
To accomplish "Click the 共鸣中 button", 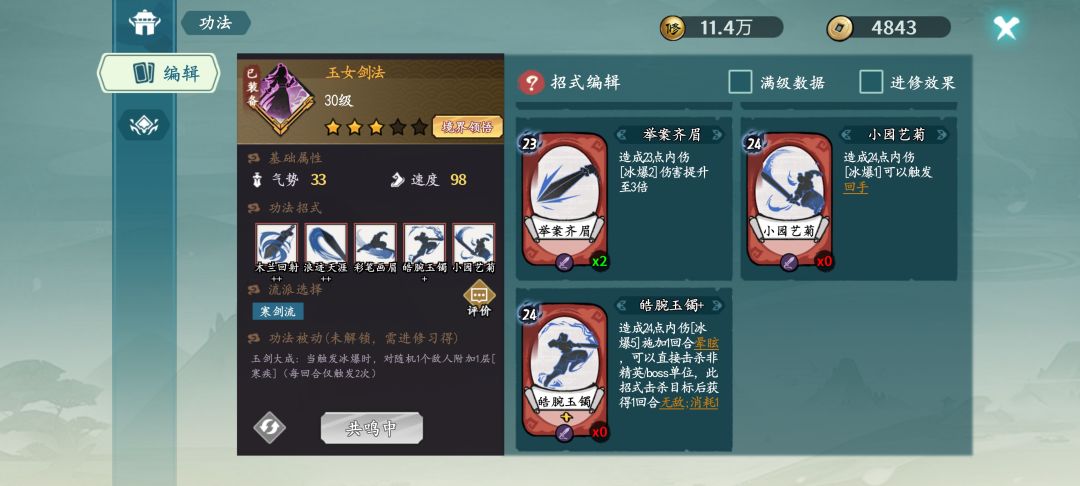I will click(371, 428).
